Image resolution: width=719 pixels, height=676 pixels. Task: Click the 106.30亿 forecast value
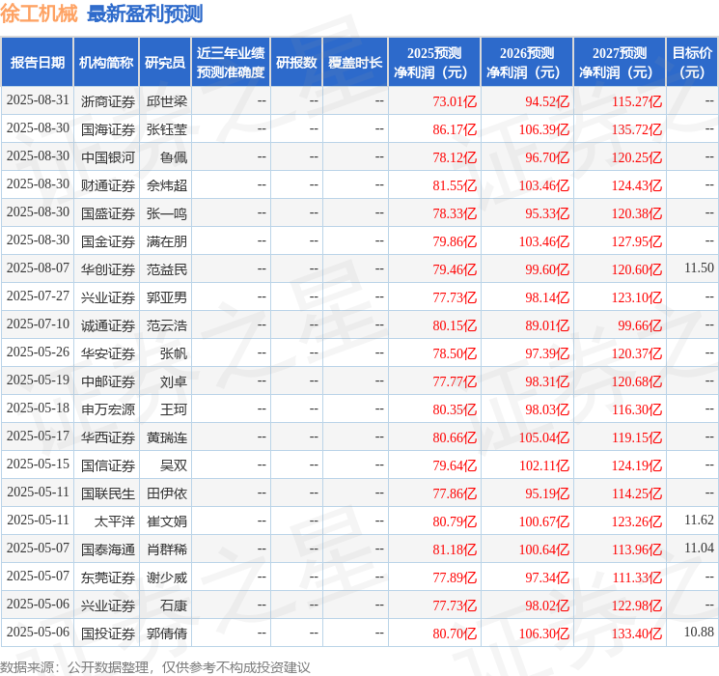[x=544, y=633]
